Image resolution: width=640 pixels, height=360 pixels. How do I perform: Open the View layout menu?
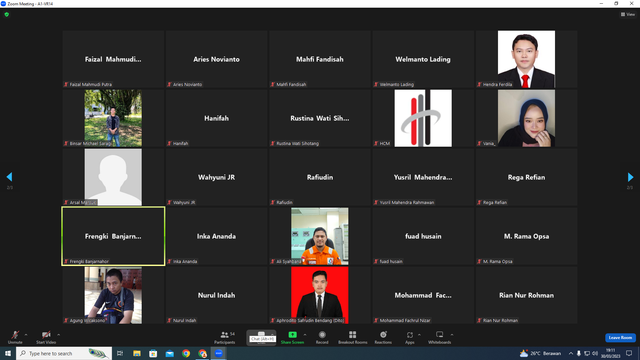[628, 14]
